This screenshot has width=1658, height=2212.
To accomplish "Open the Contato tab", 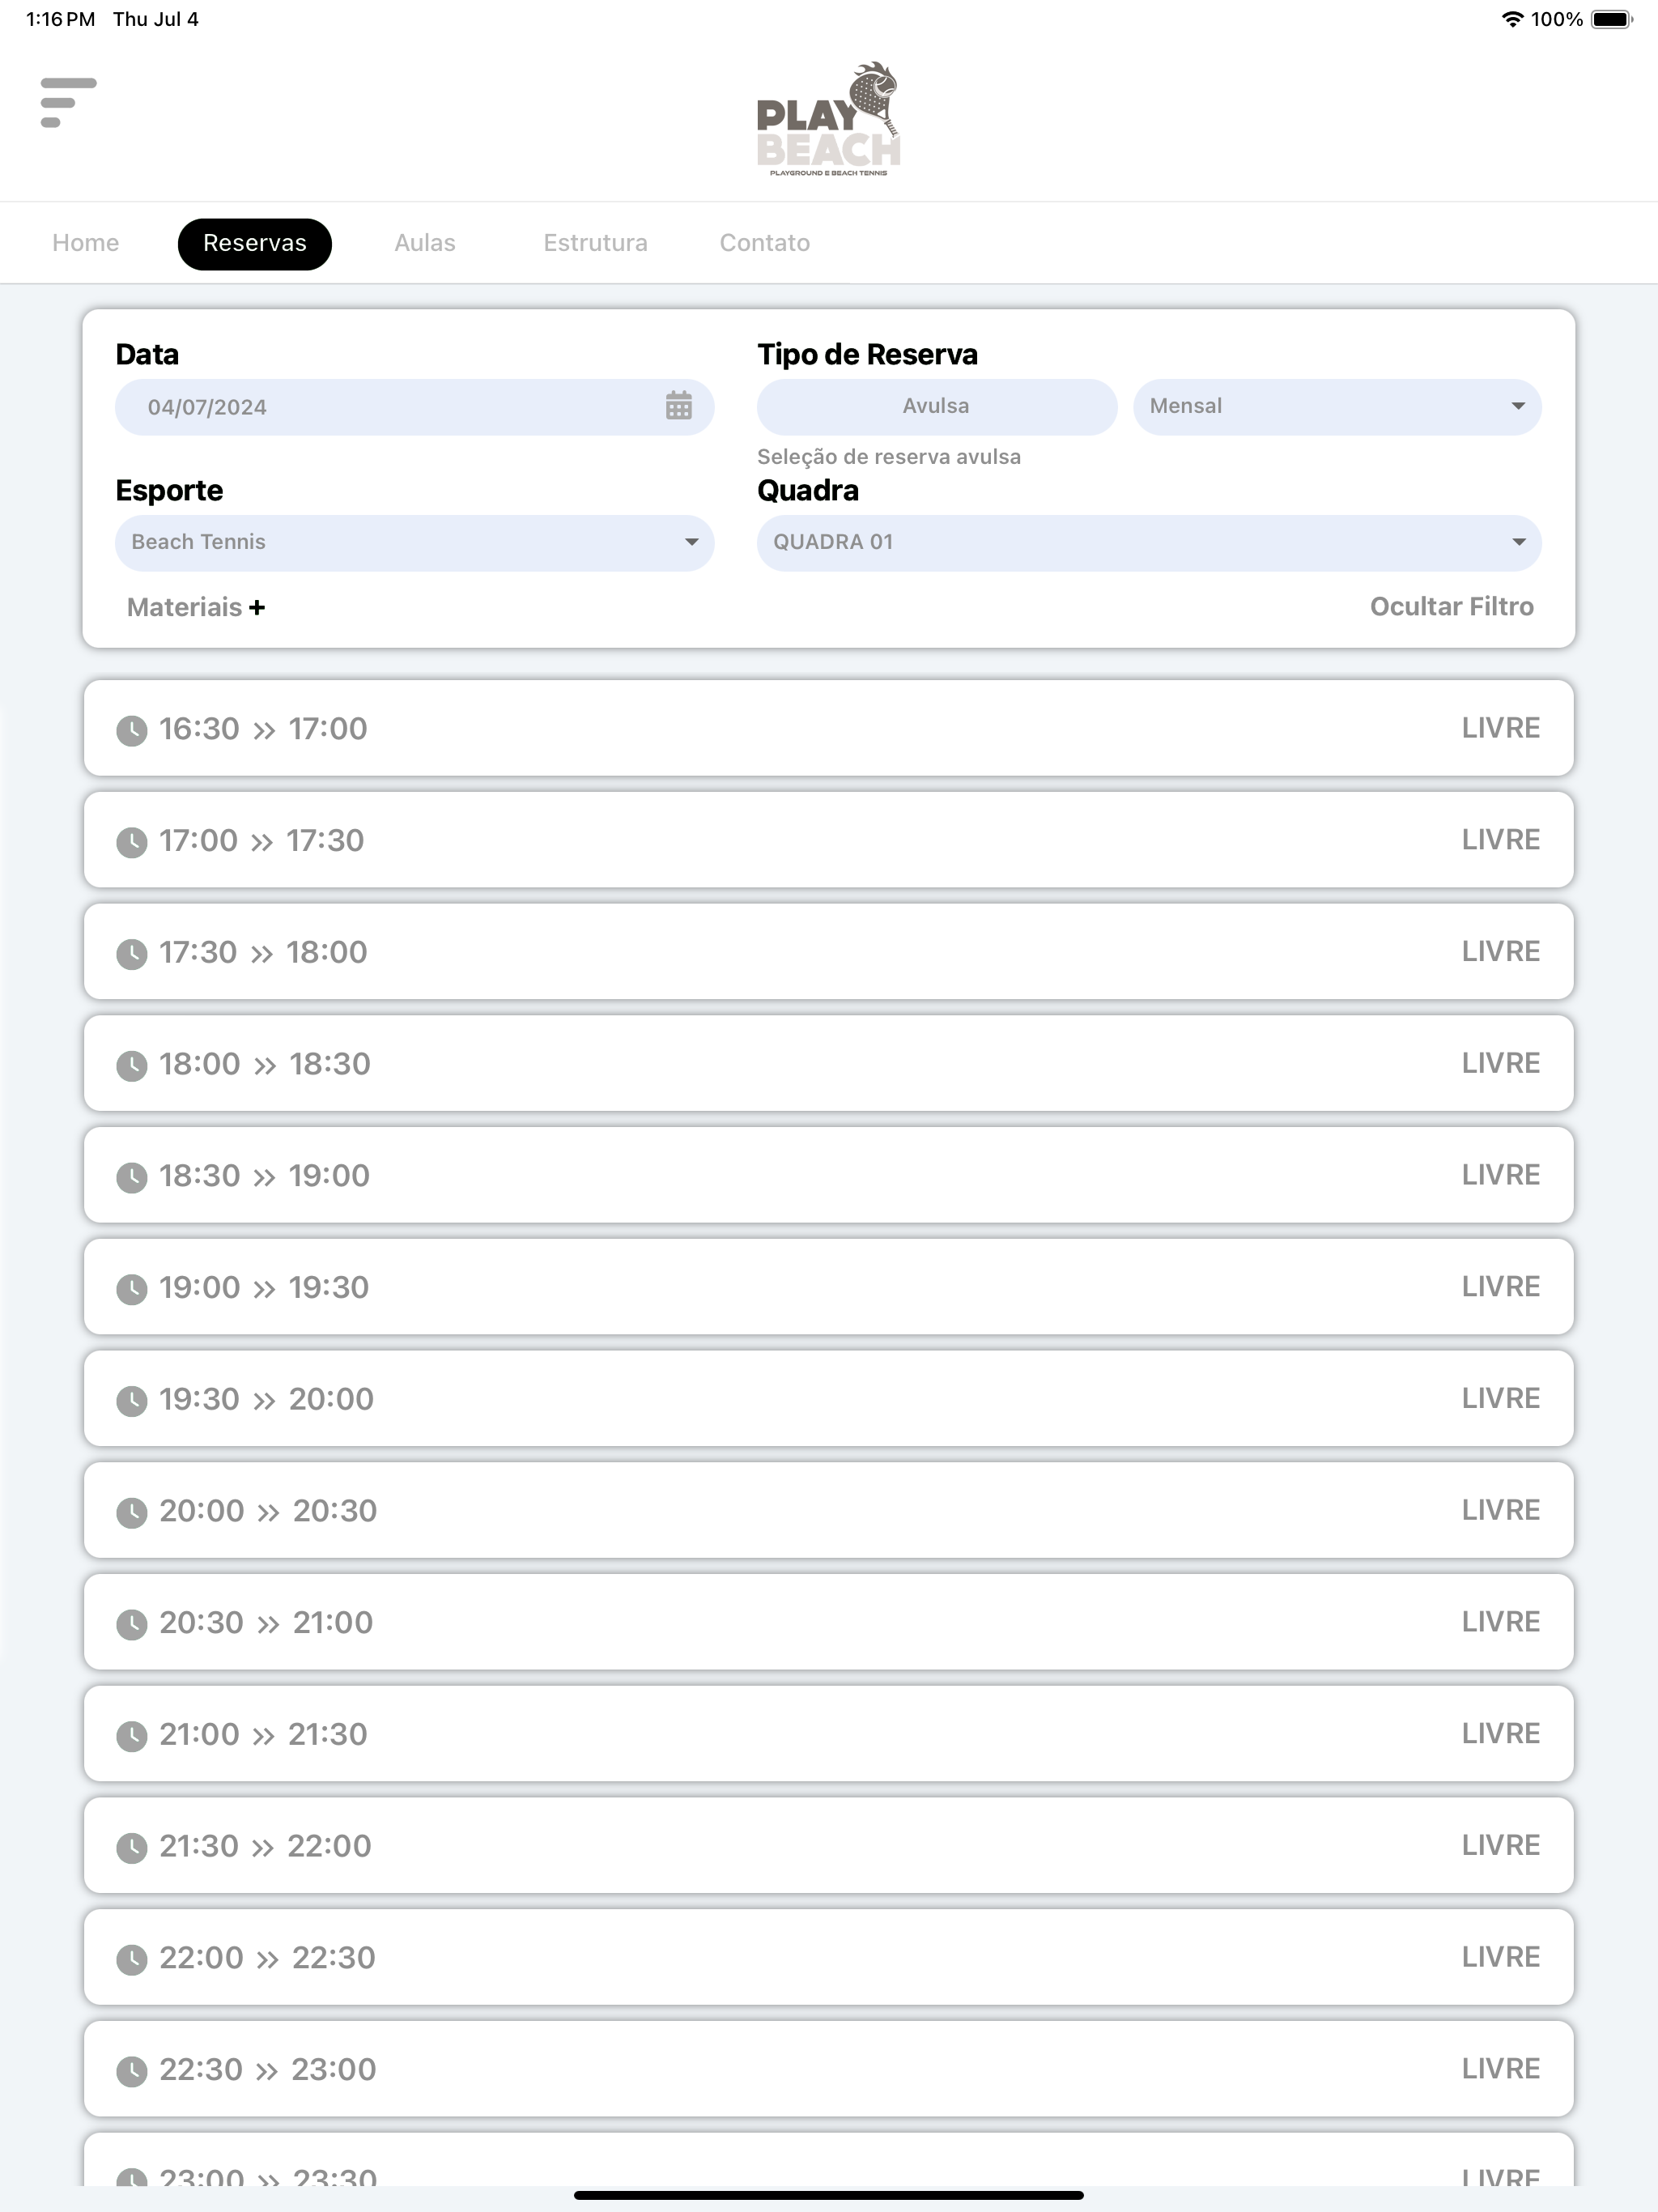I will point(765,243).
